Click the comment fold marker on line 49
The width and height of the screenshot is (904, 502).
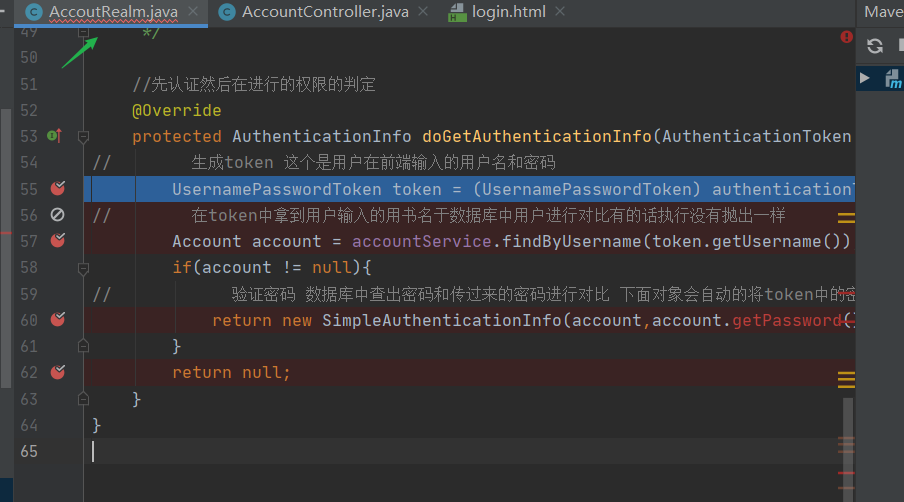tap(83, 32)
